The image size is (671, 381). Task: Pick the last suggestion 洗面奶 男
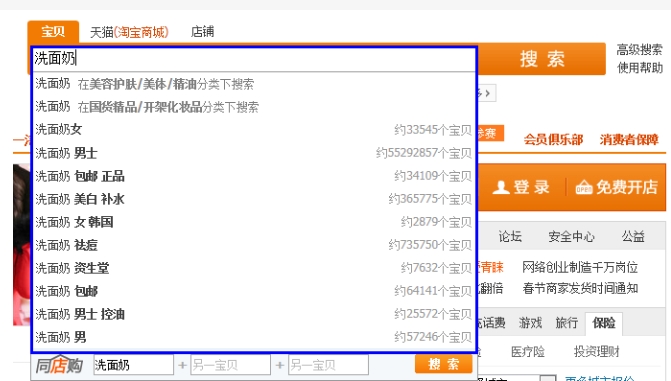point(254,337)
